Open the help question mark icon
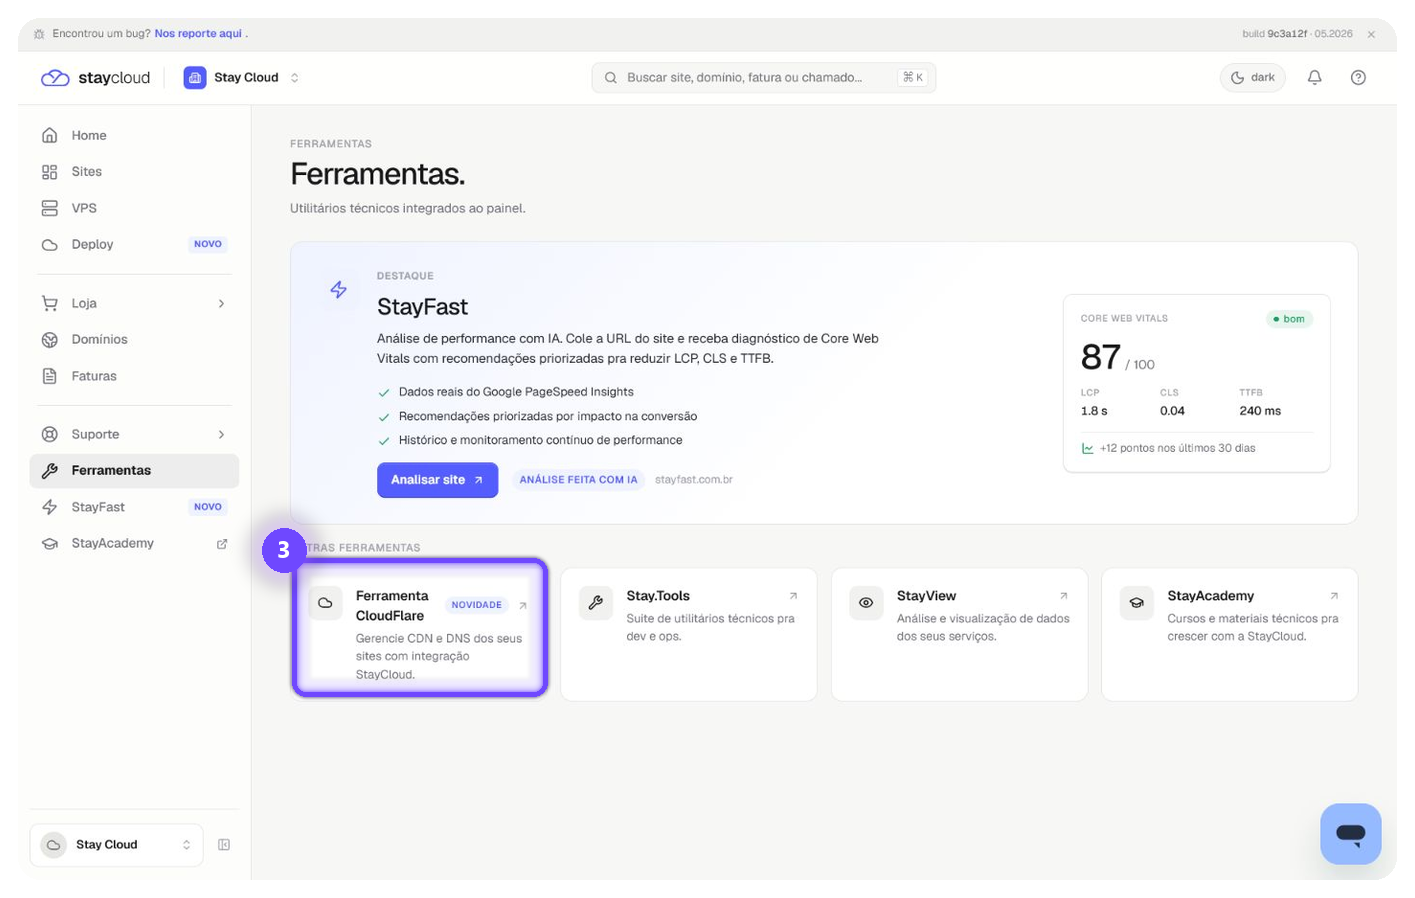This screenshot has height=898, width=1415. tap(1357, 77)
